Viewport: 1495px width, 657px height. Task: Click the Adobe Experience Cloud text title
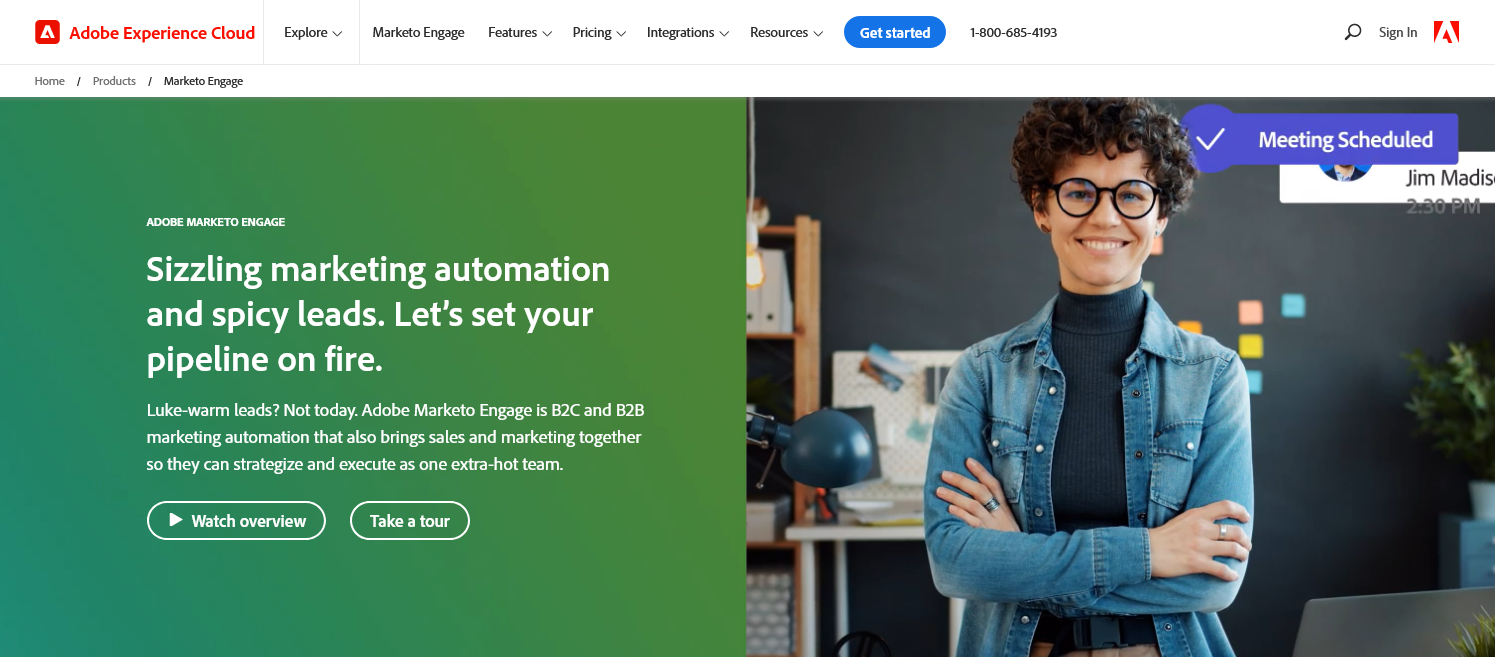click(x=162, y=33)
